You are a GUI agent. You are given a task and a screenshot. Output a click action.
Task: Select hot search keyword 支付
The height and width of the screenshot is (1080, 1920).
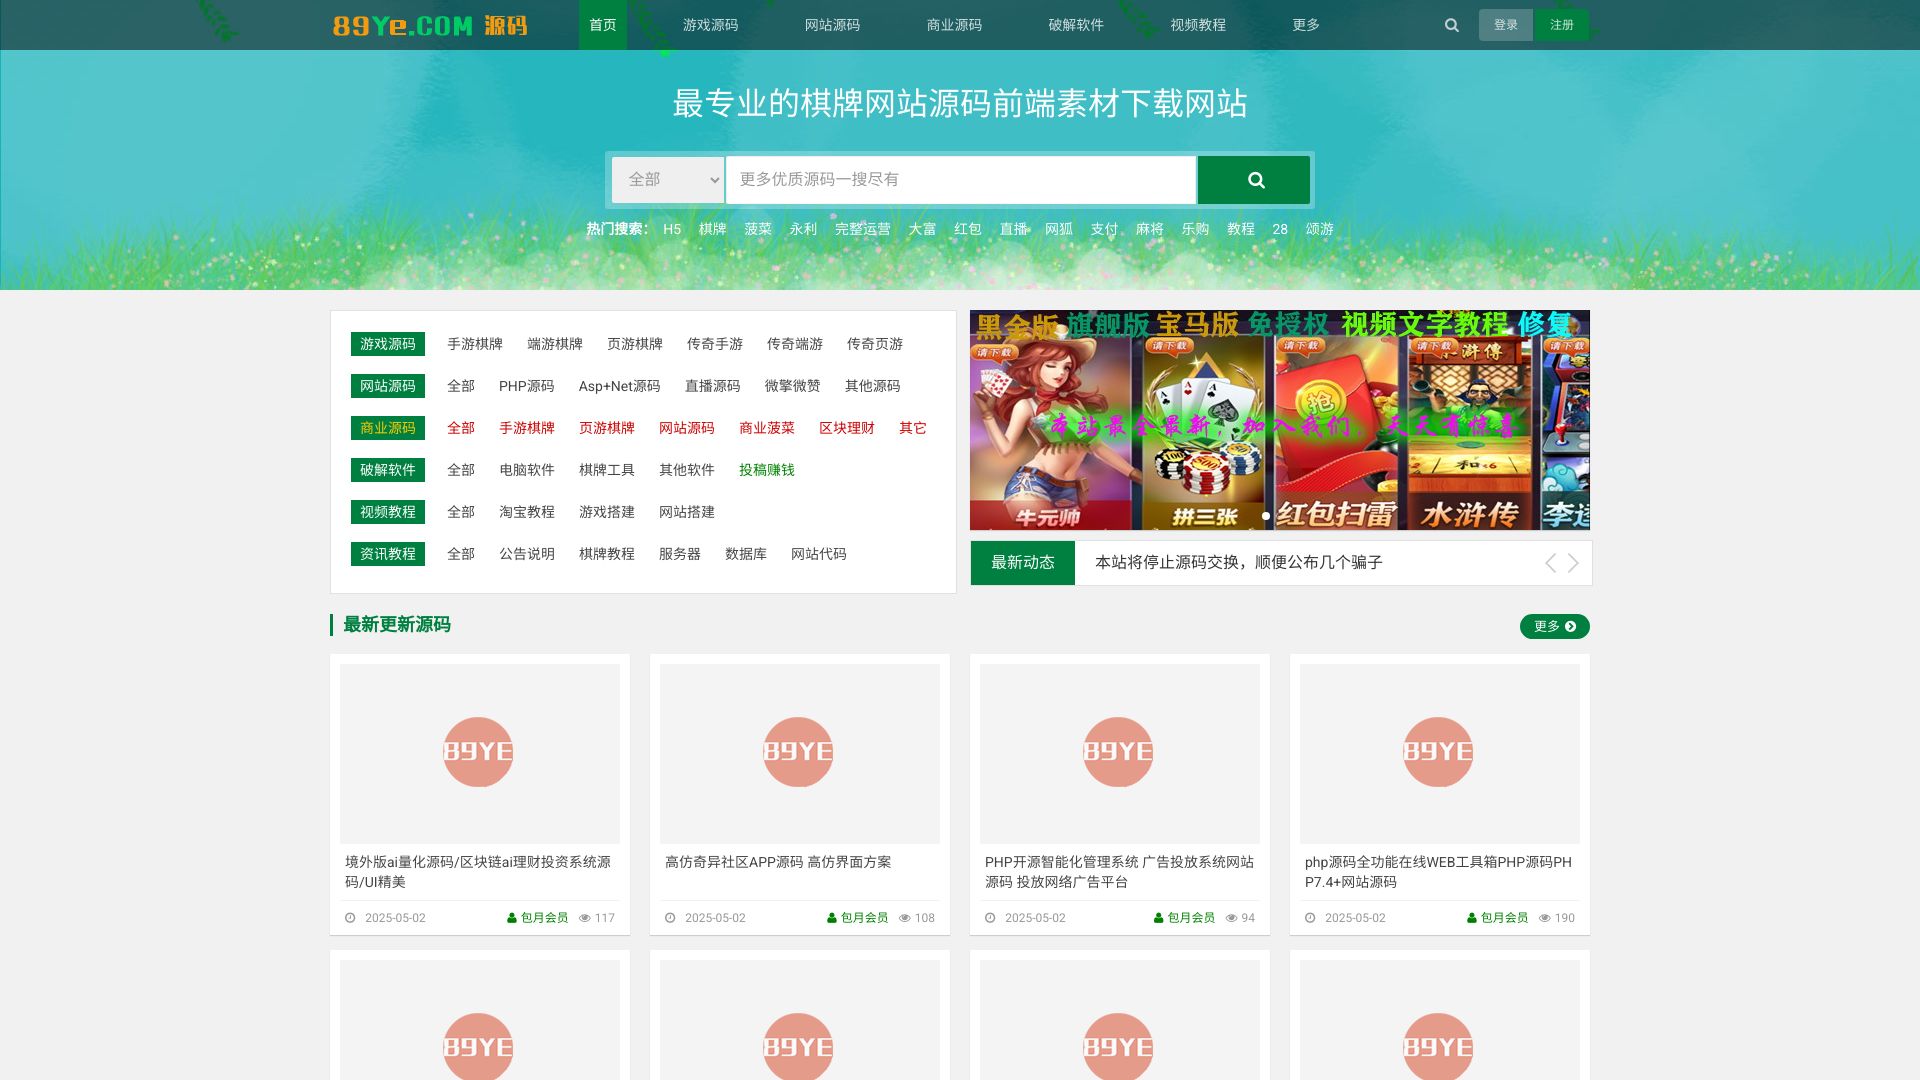pos(1104,229)
